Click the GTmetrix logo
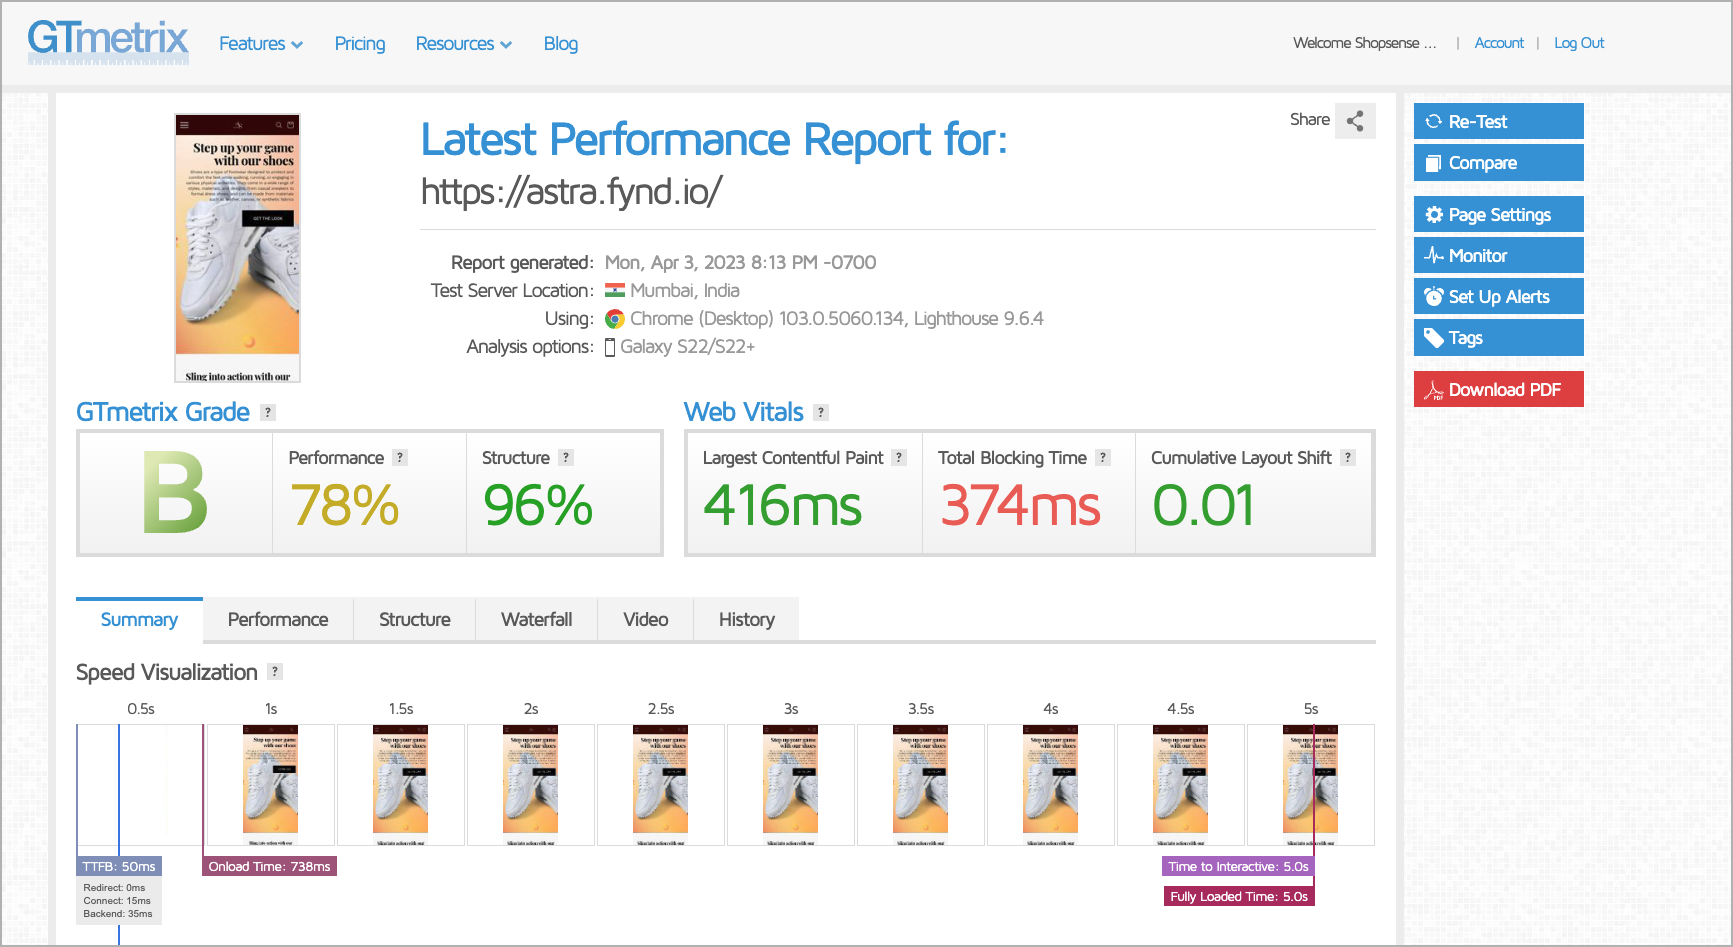 (x=108, y=42)
